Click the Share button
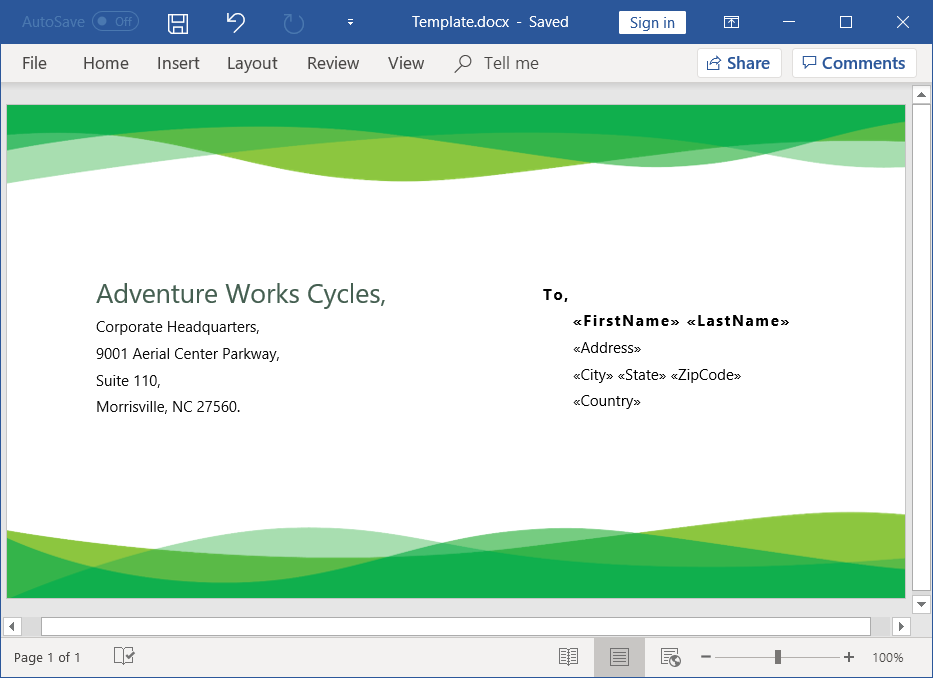The width and height of the screenshot is (933, 678). point(738,63)
